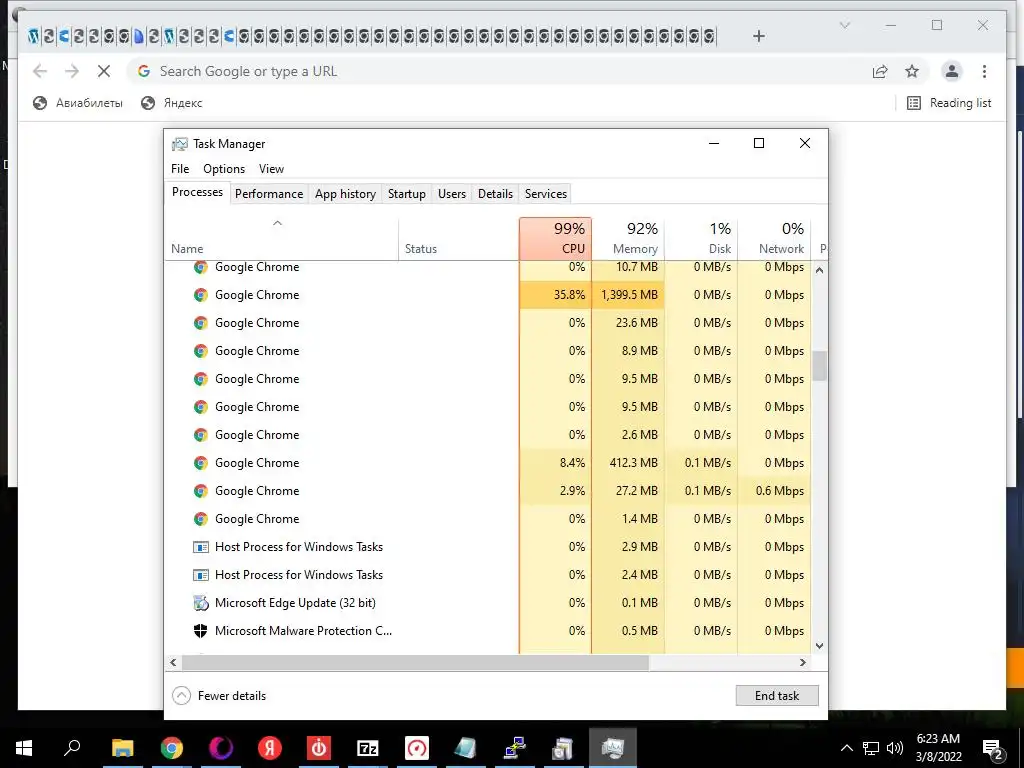
Task: Click the Name column header
Action: [x=281, y=238]
